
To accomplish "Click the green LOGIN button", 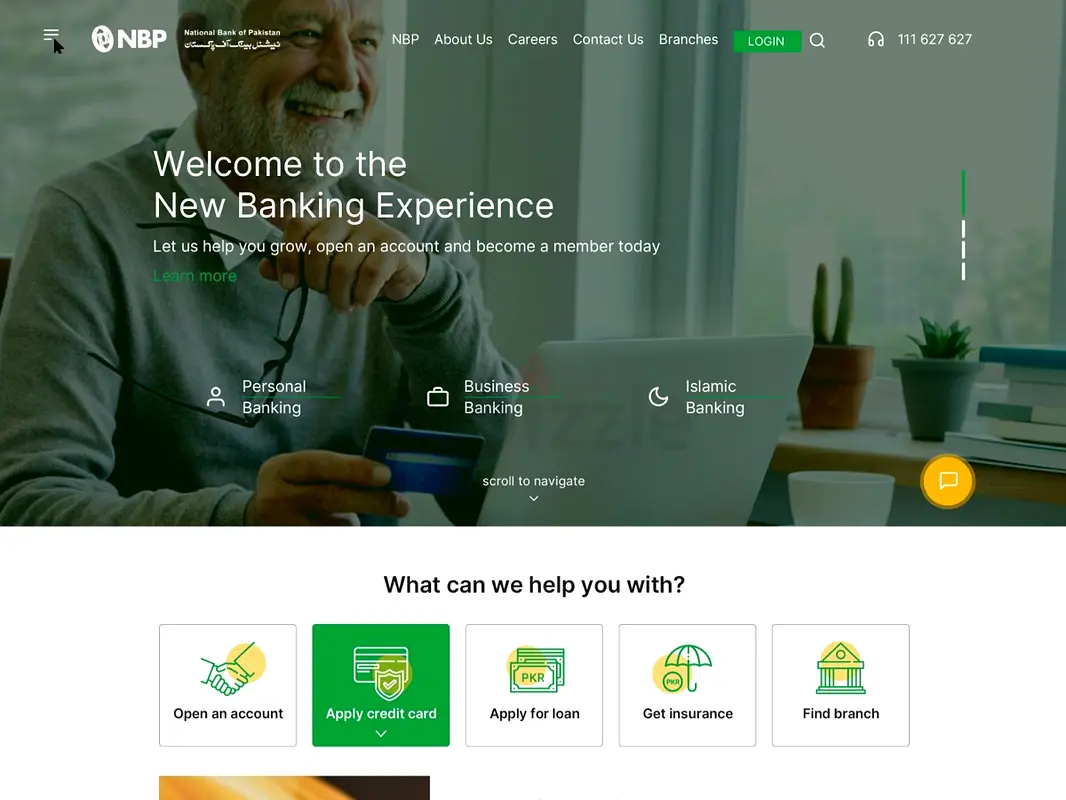I will (767, 41).
